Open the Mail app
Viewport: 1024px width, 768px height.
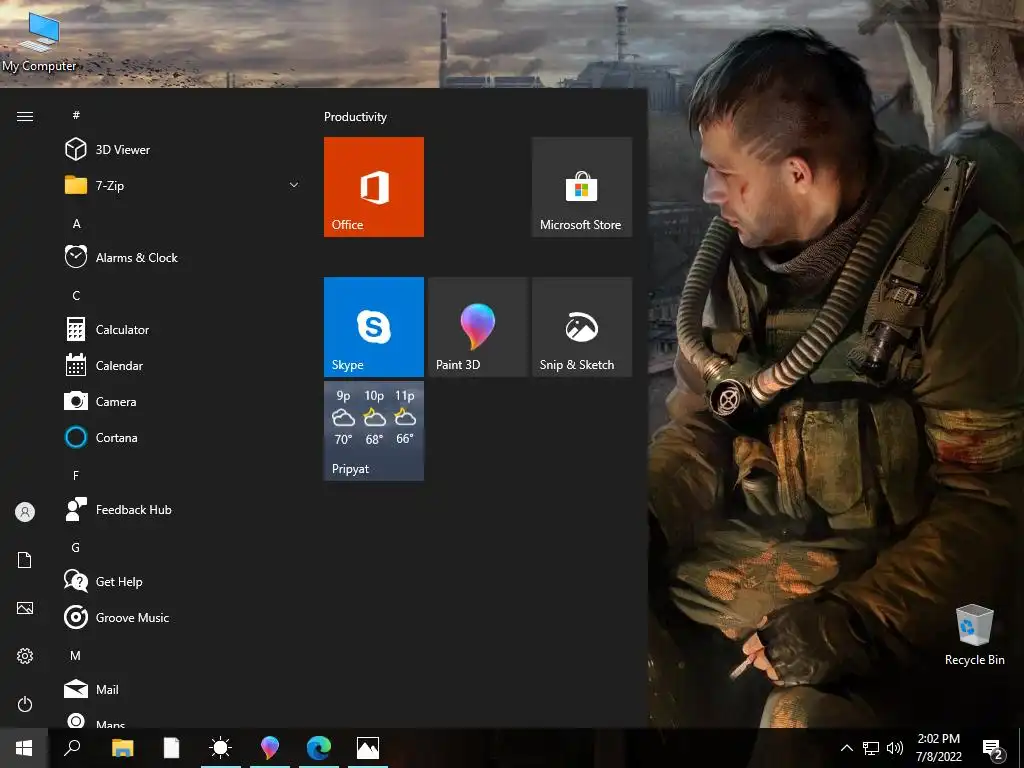coord(181,689)
